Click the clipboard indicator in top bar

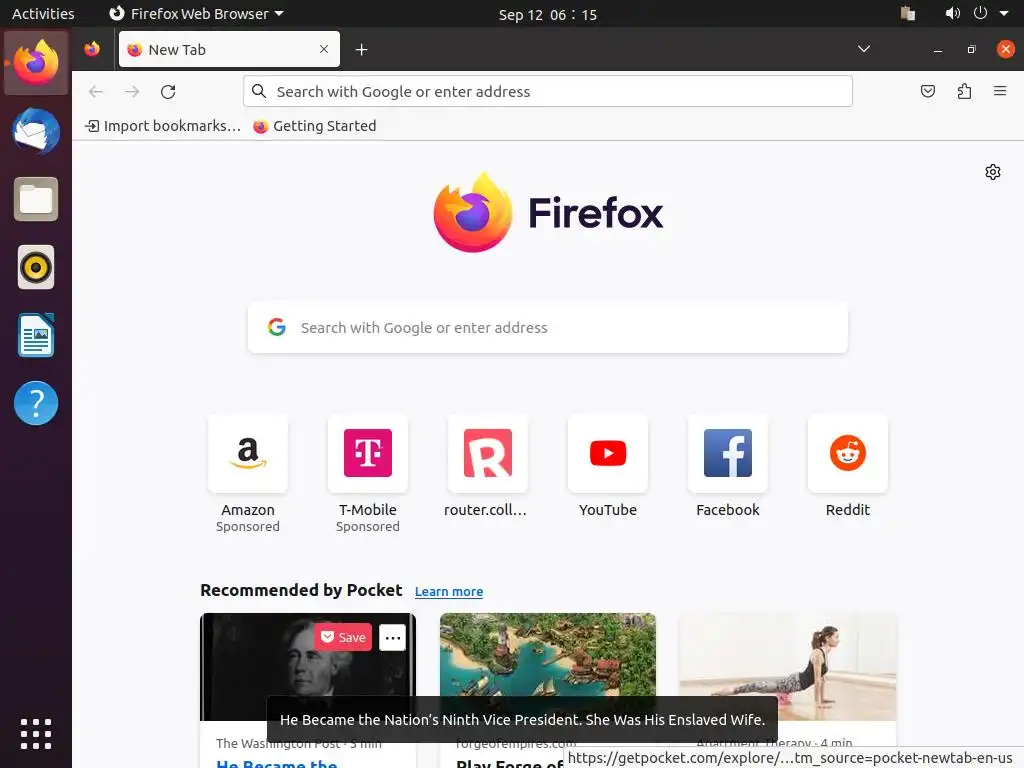click(x=907, y=14)
